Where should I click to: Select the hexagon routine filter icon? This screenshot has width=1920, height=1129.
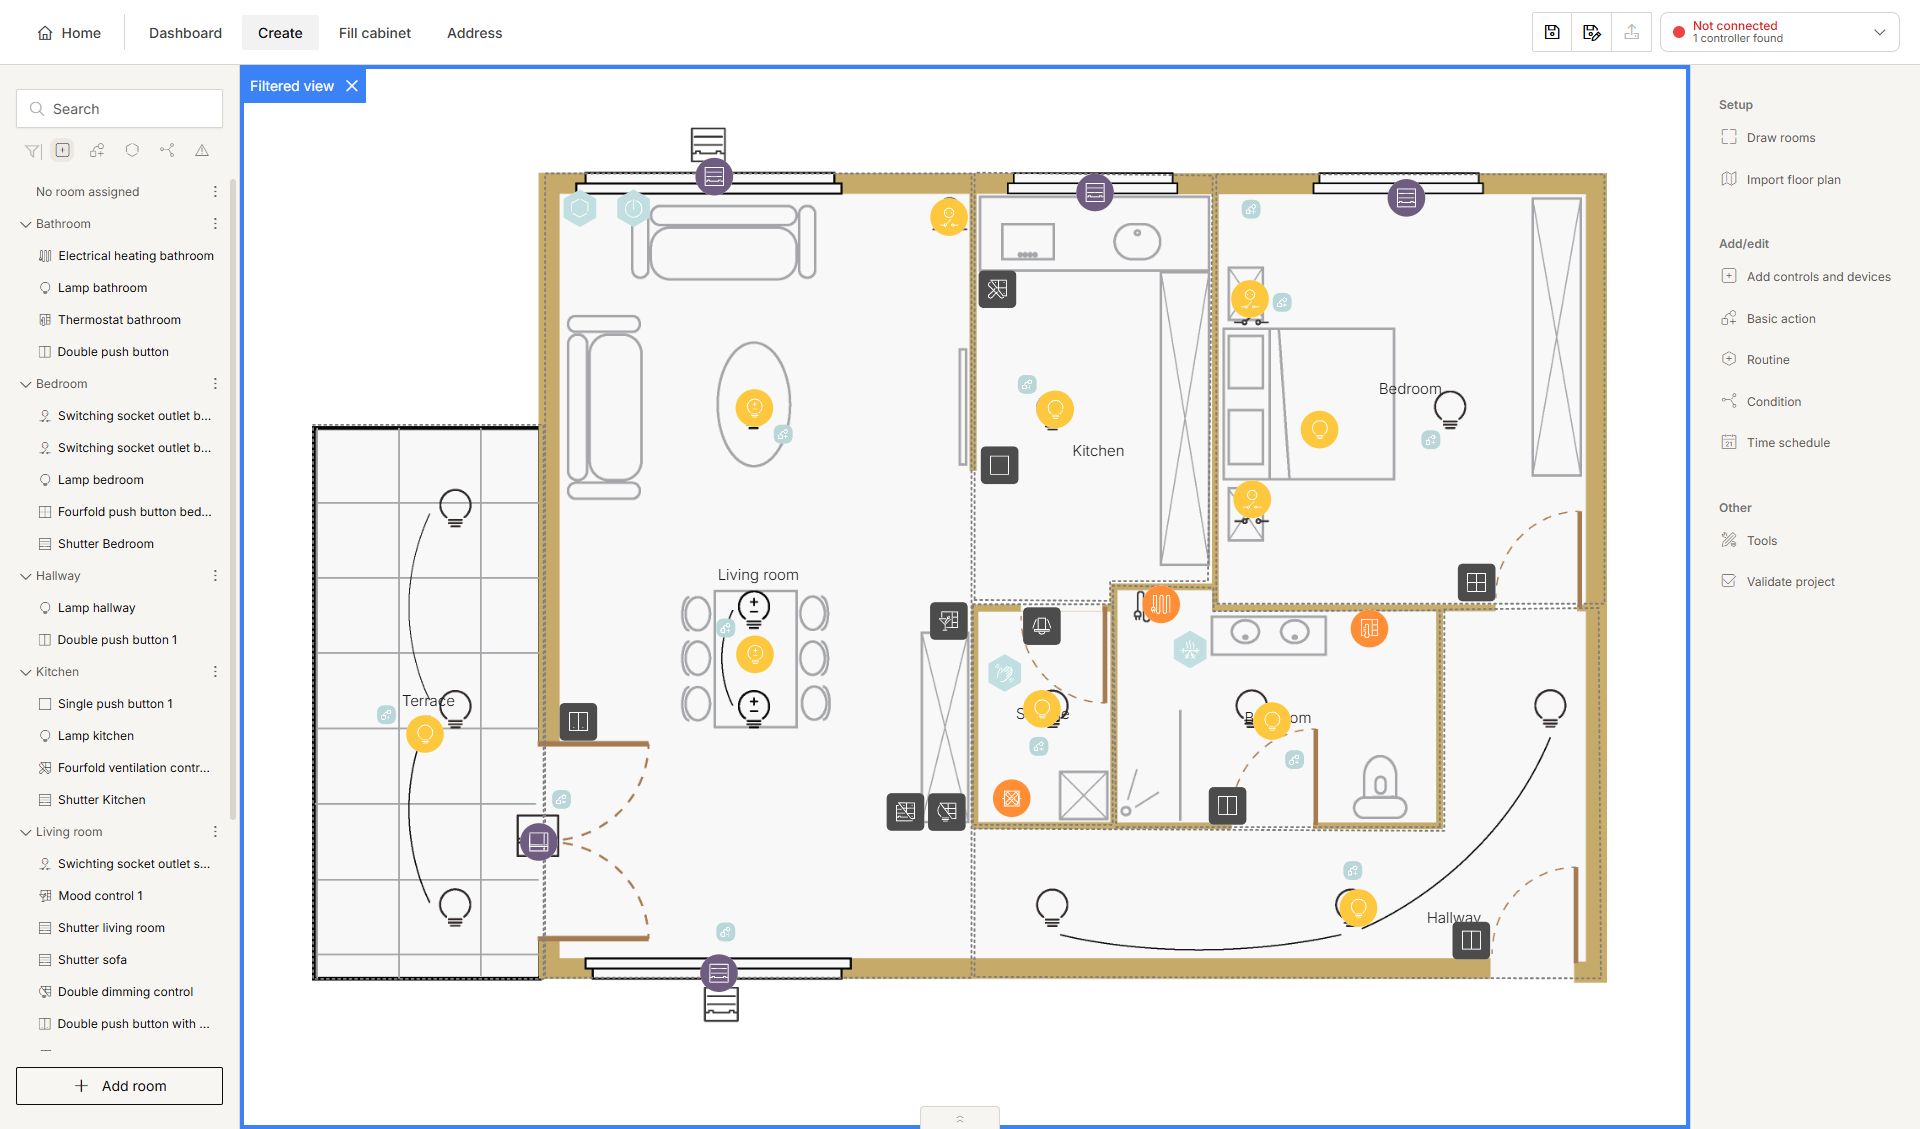click(132, 150)
